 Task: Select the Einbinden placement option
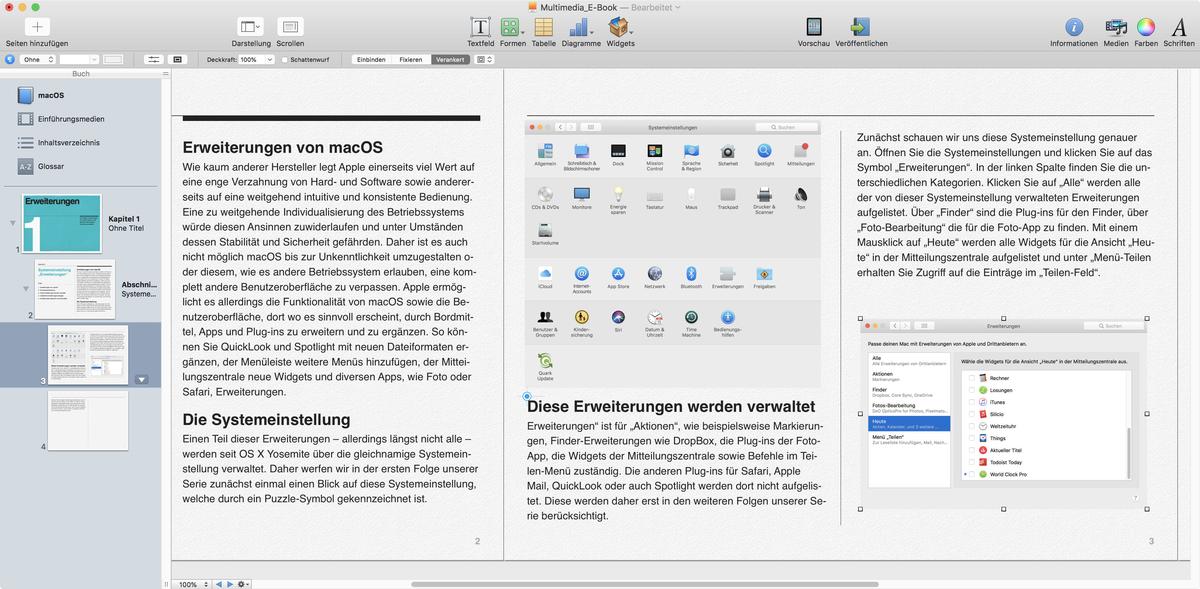tap(371, 59)
